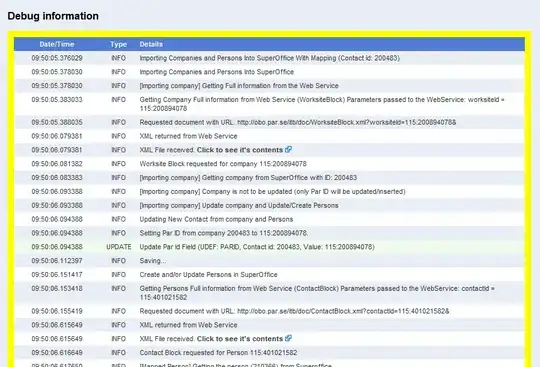Click timestamp 09:50:06.155419
This screenshot has width=540, height=367.
(57, 311)
